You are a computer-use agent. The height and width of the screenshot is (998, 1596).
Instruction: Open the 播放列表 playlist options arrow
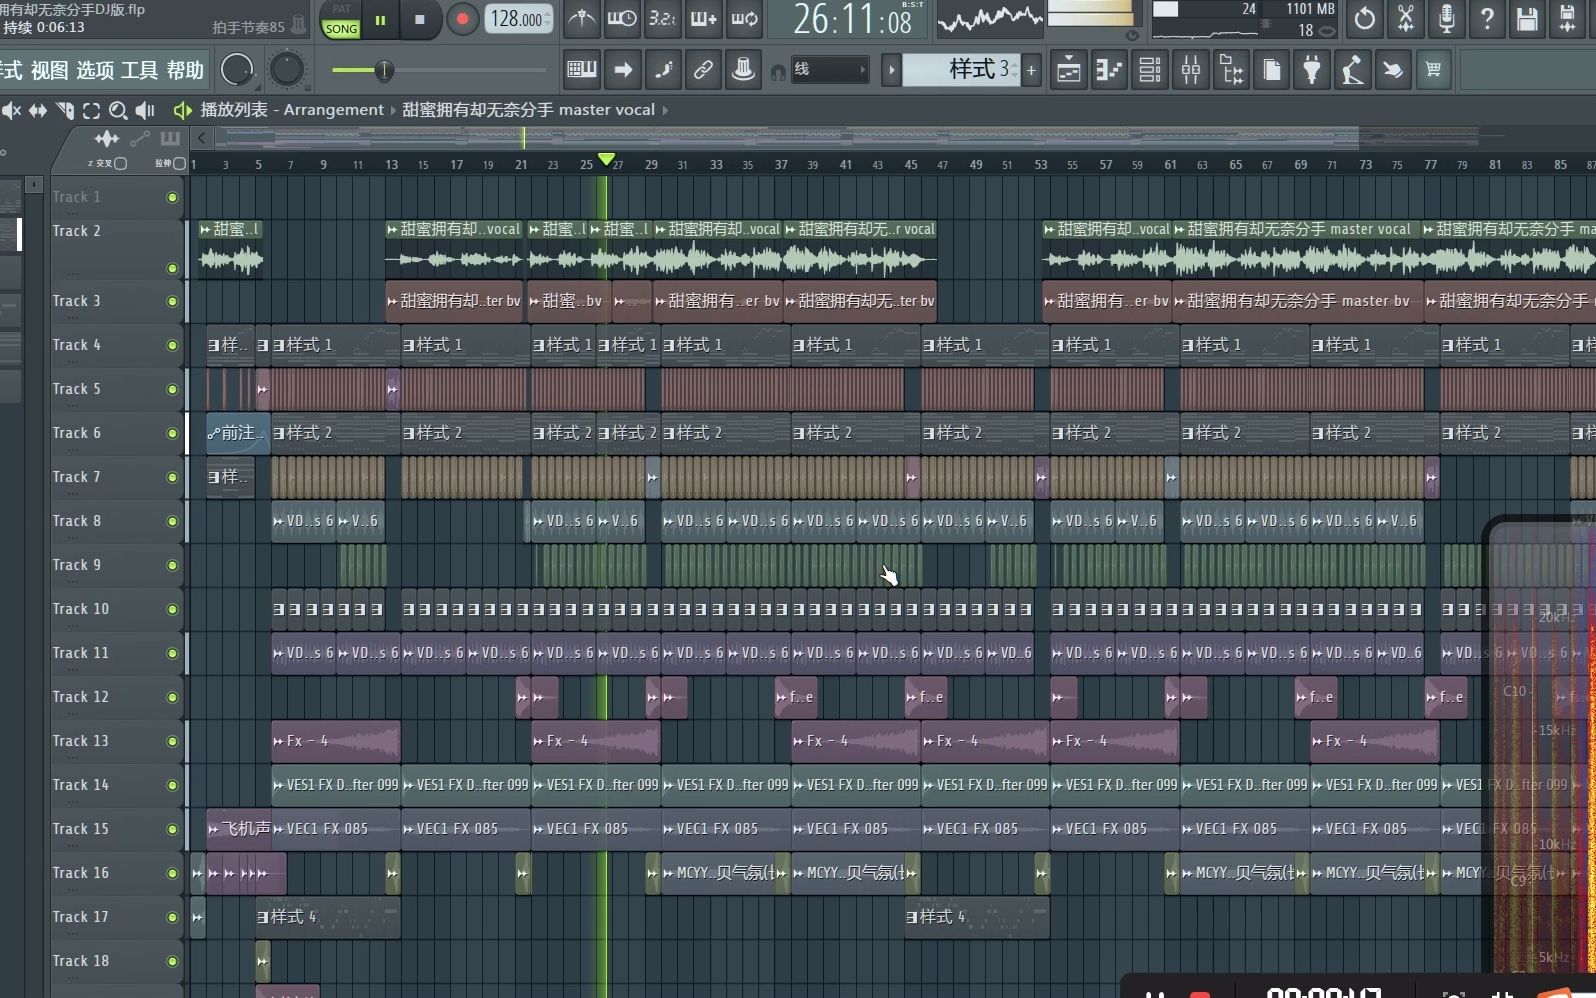[x=181, y=110]
